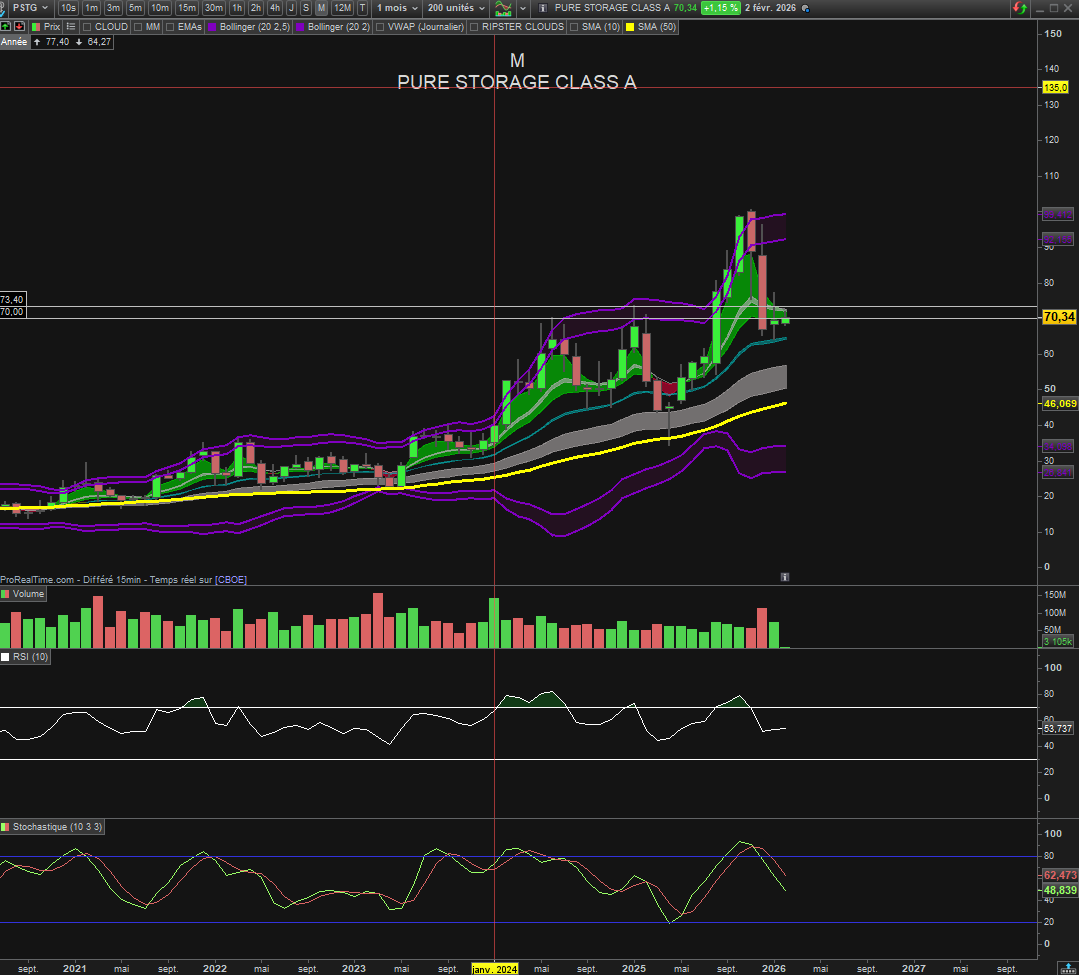
Task: Click the Volume indicator label
Action: tap(23, 594)
